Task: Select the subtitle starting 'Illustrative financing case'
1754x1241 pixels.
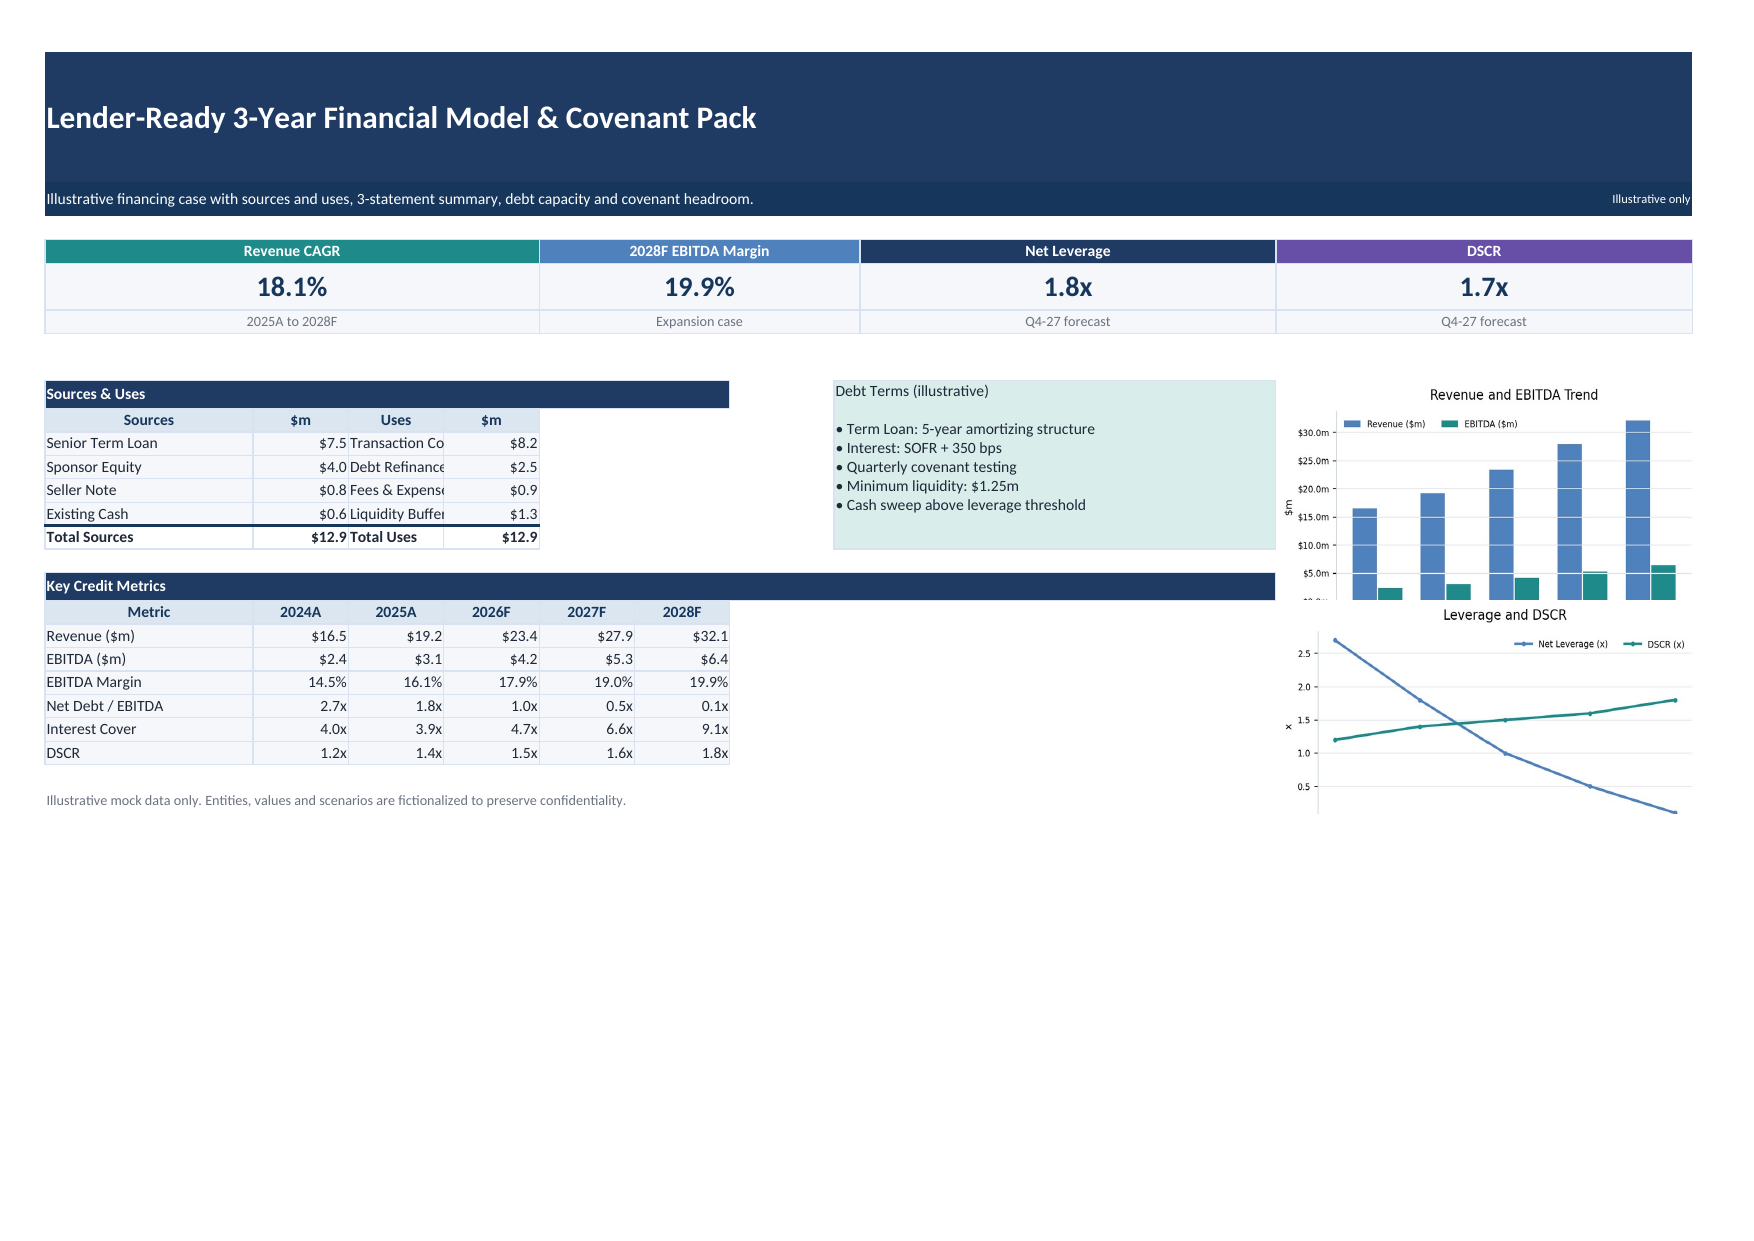Action: [x=399, y=199]
